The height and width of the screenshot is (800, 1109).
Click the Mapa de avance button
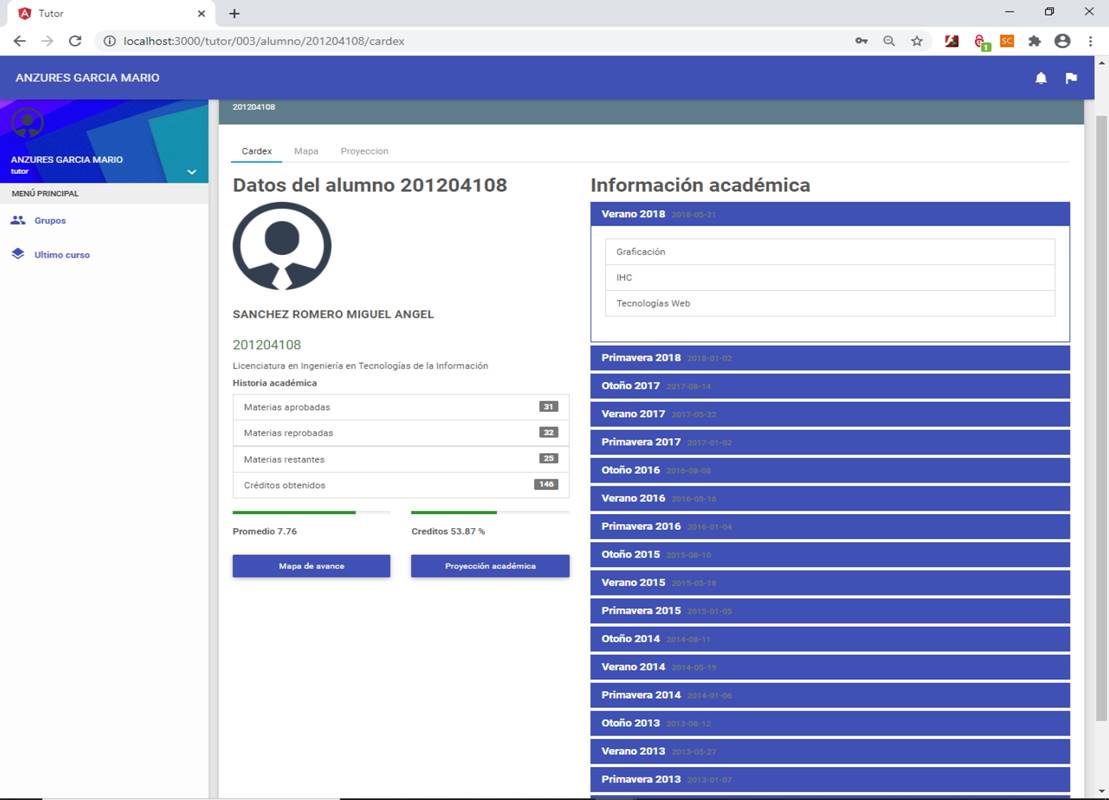click(311, 566)
